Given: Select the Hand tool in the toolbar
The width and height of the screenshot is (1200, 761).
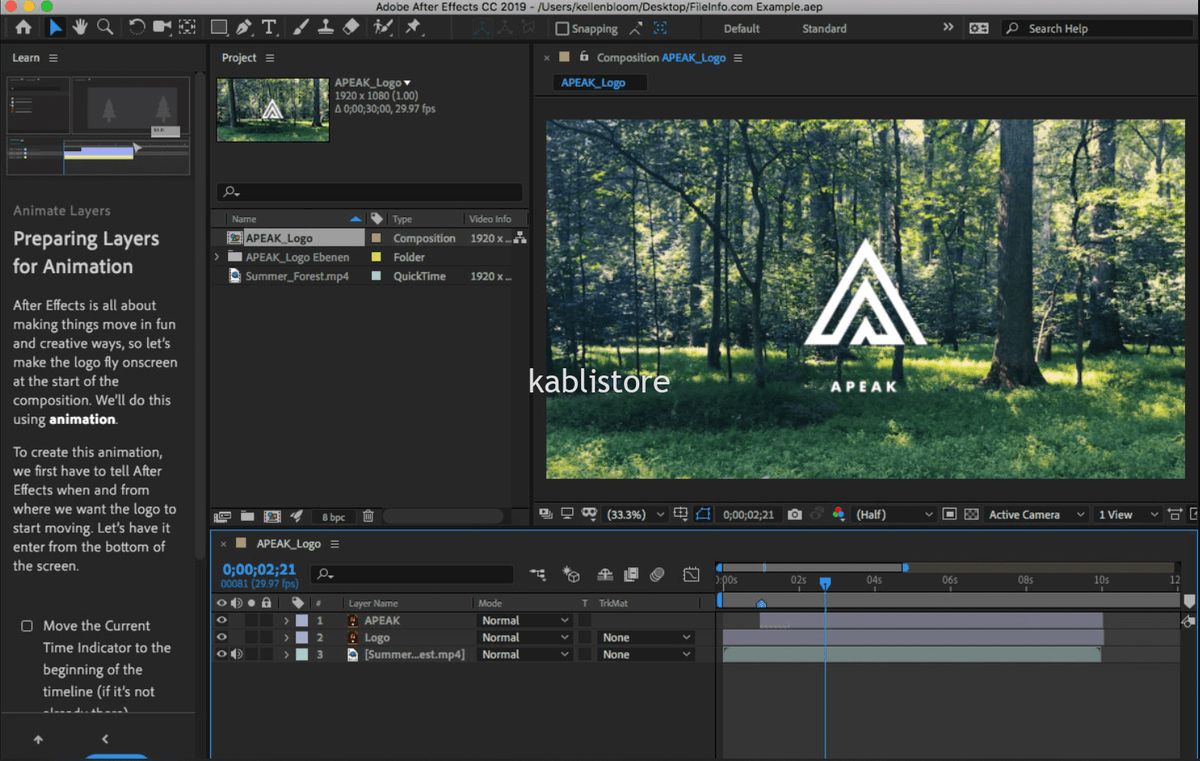Looking at the screenshot, I should pyautogui.click(x=81, y=28).
